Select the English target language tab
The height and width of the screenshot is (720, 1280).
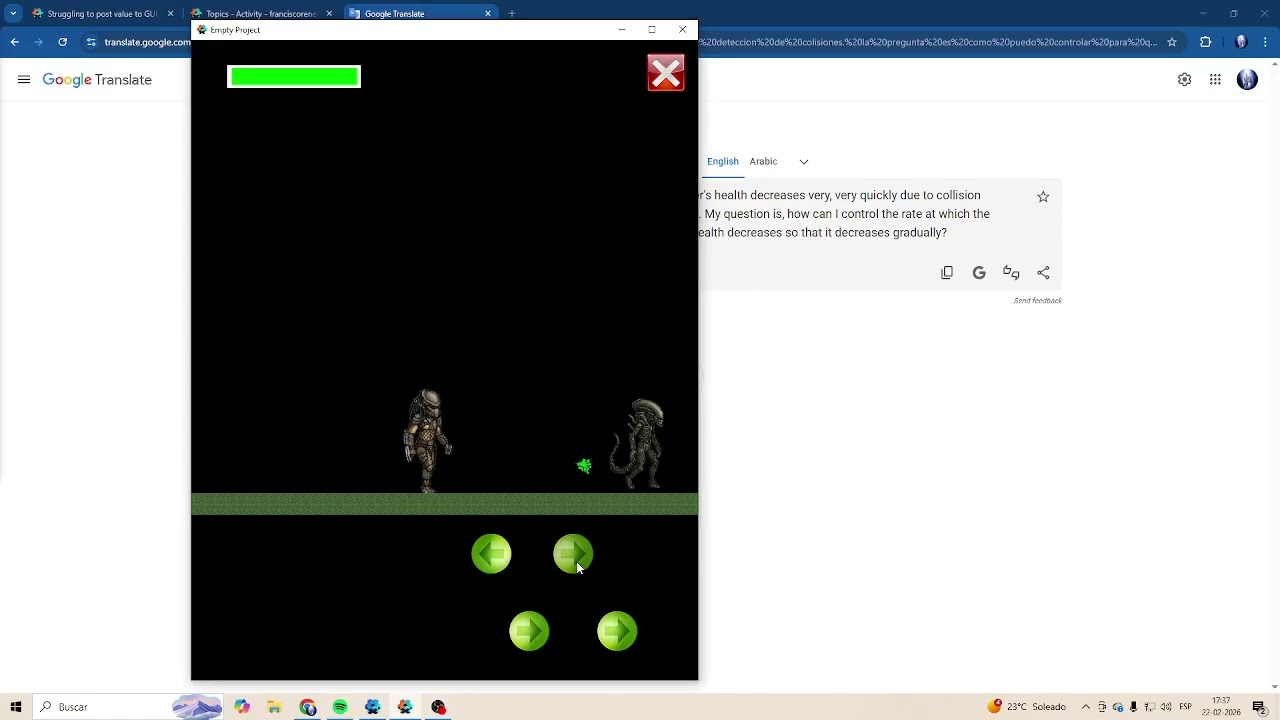(x=722, y=161)
